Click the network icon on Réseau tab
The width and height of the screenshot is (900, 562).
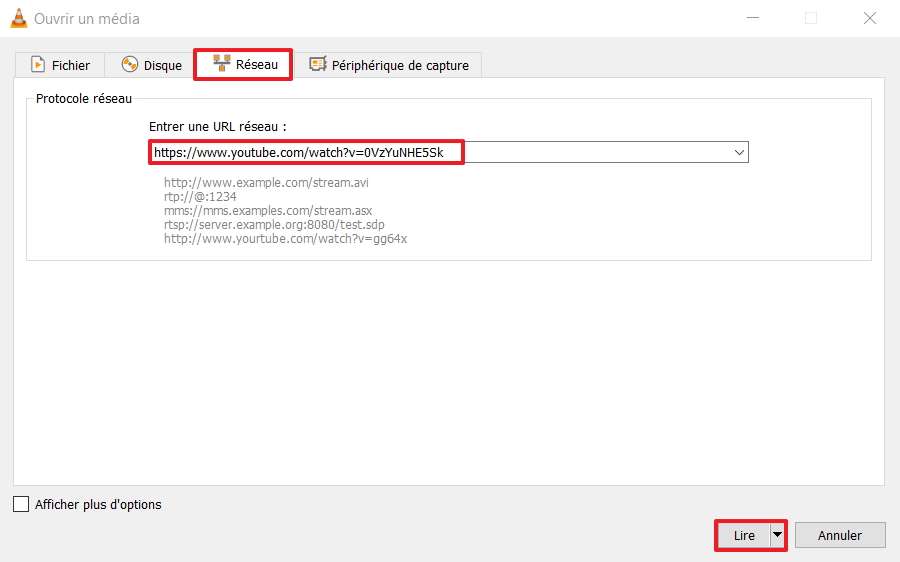point(222,65)
